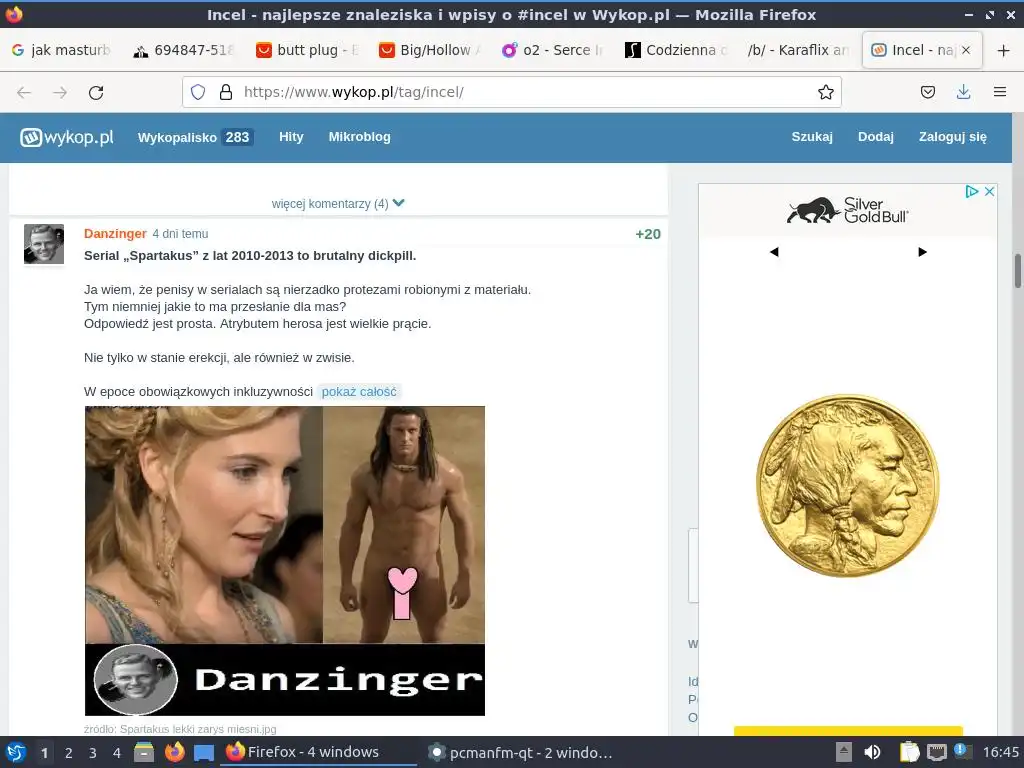Click the forward navigation arrow
This screenshot has width=1024, height=768.
pyautogui.click(x=60, y=93)
